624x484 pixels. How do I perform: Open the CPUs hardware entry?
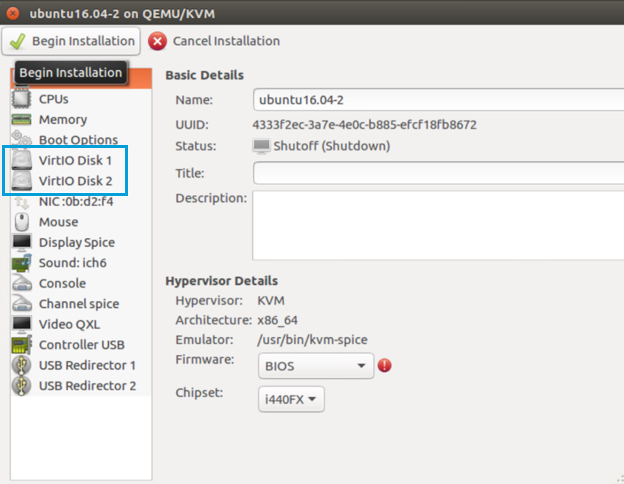(x=81, y=99)
